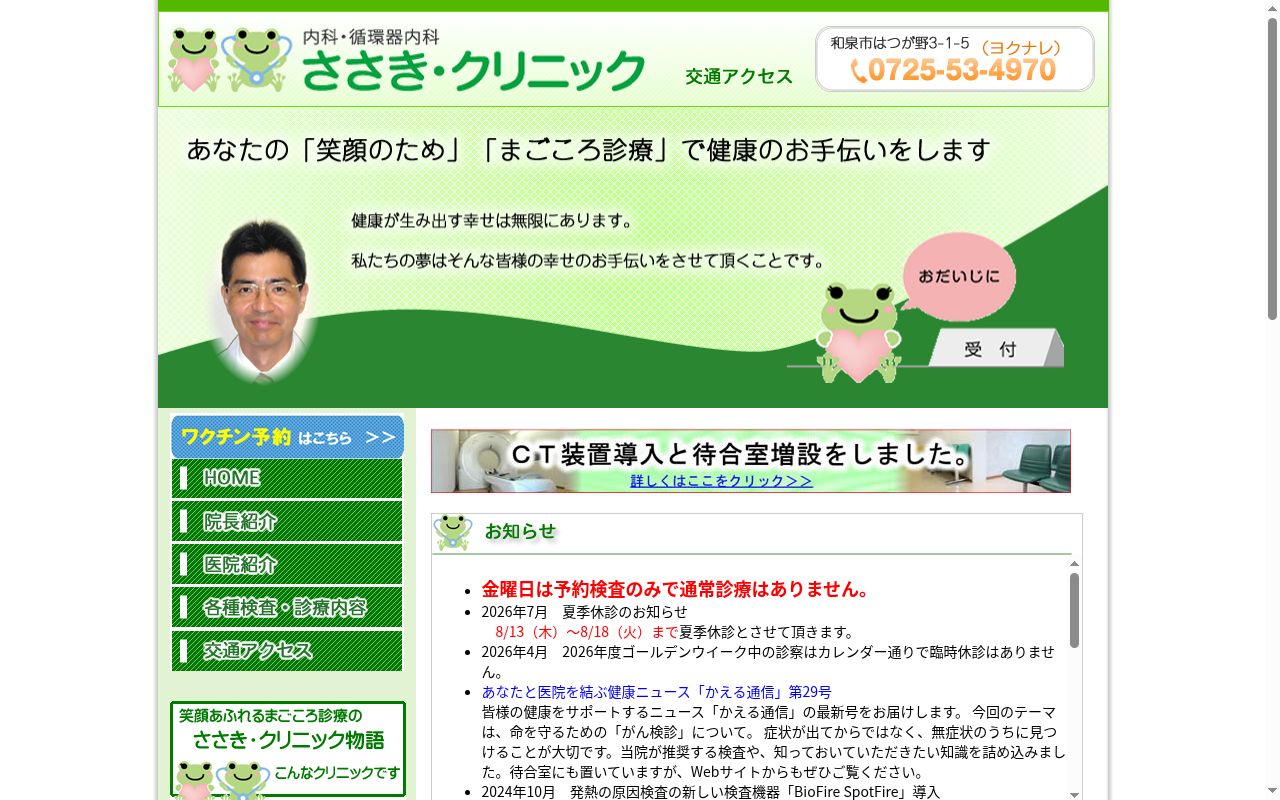Click the page scrollbar up arrow
Viewport: 1280px width, 800px height.
click(x=1272, y=7)
